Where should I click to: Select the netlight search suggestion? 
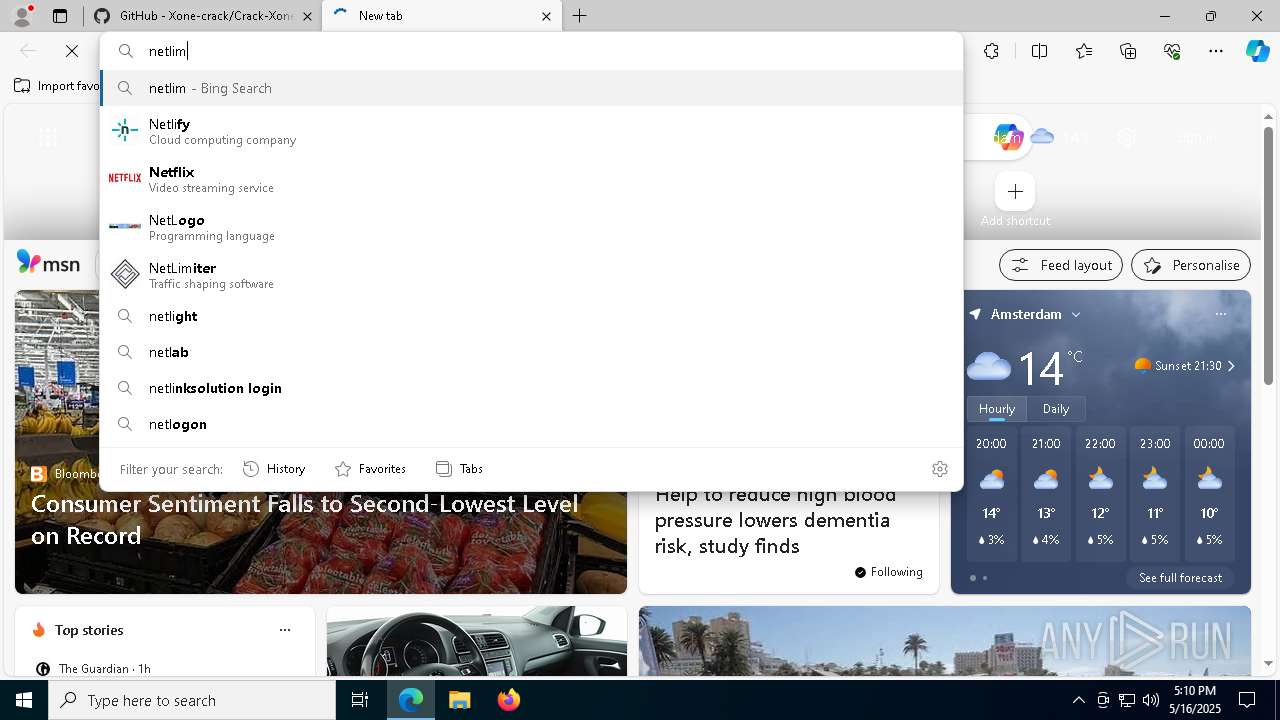532,316
